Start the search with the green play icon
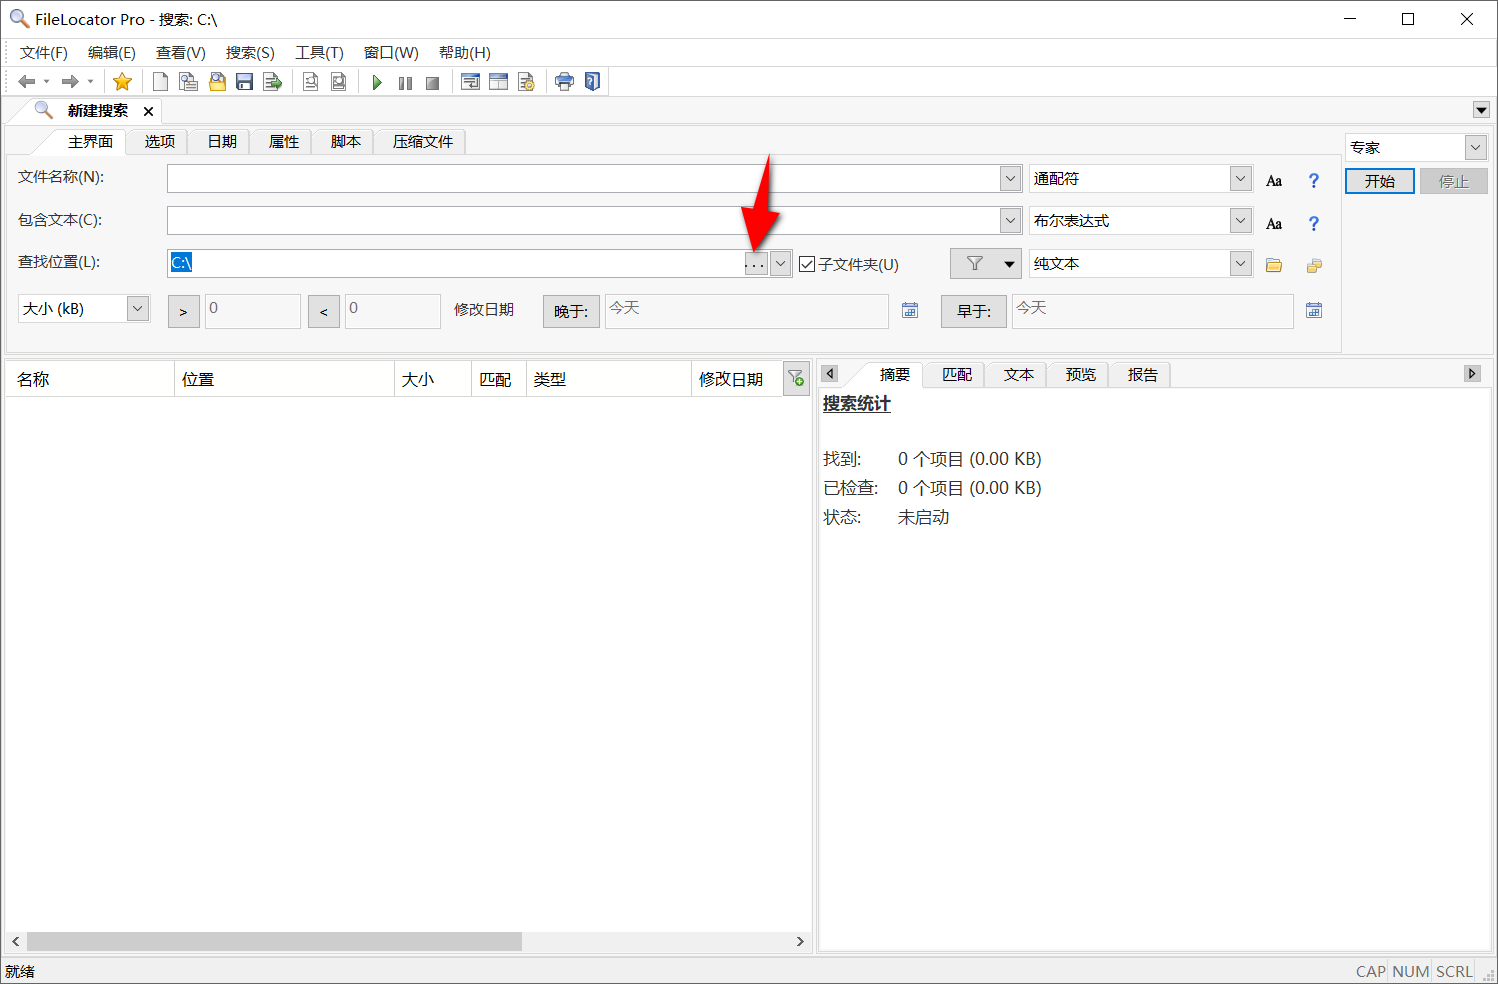This screenshot has height=984, width=1498. (377, 82)
